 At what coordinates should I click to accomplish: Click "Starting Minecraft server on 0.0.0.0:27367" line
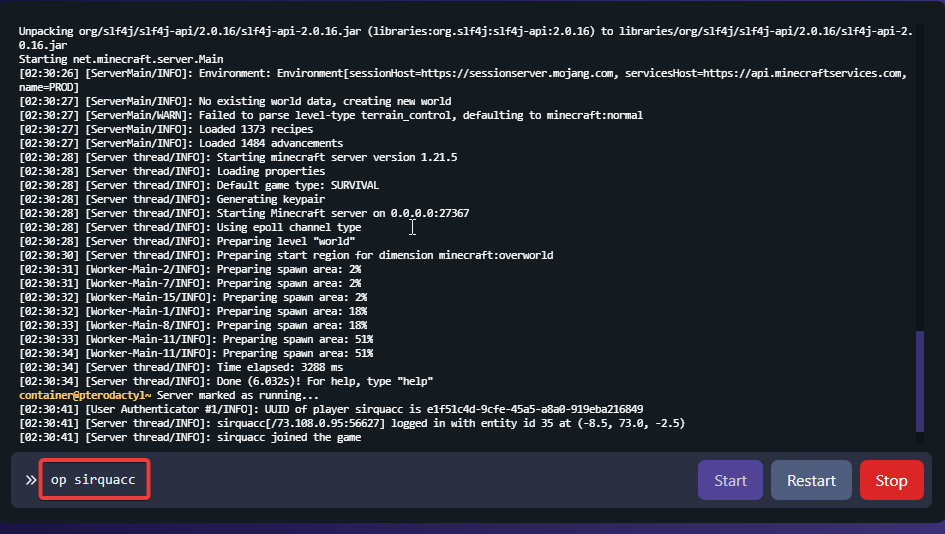coord(244,213)
